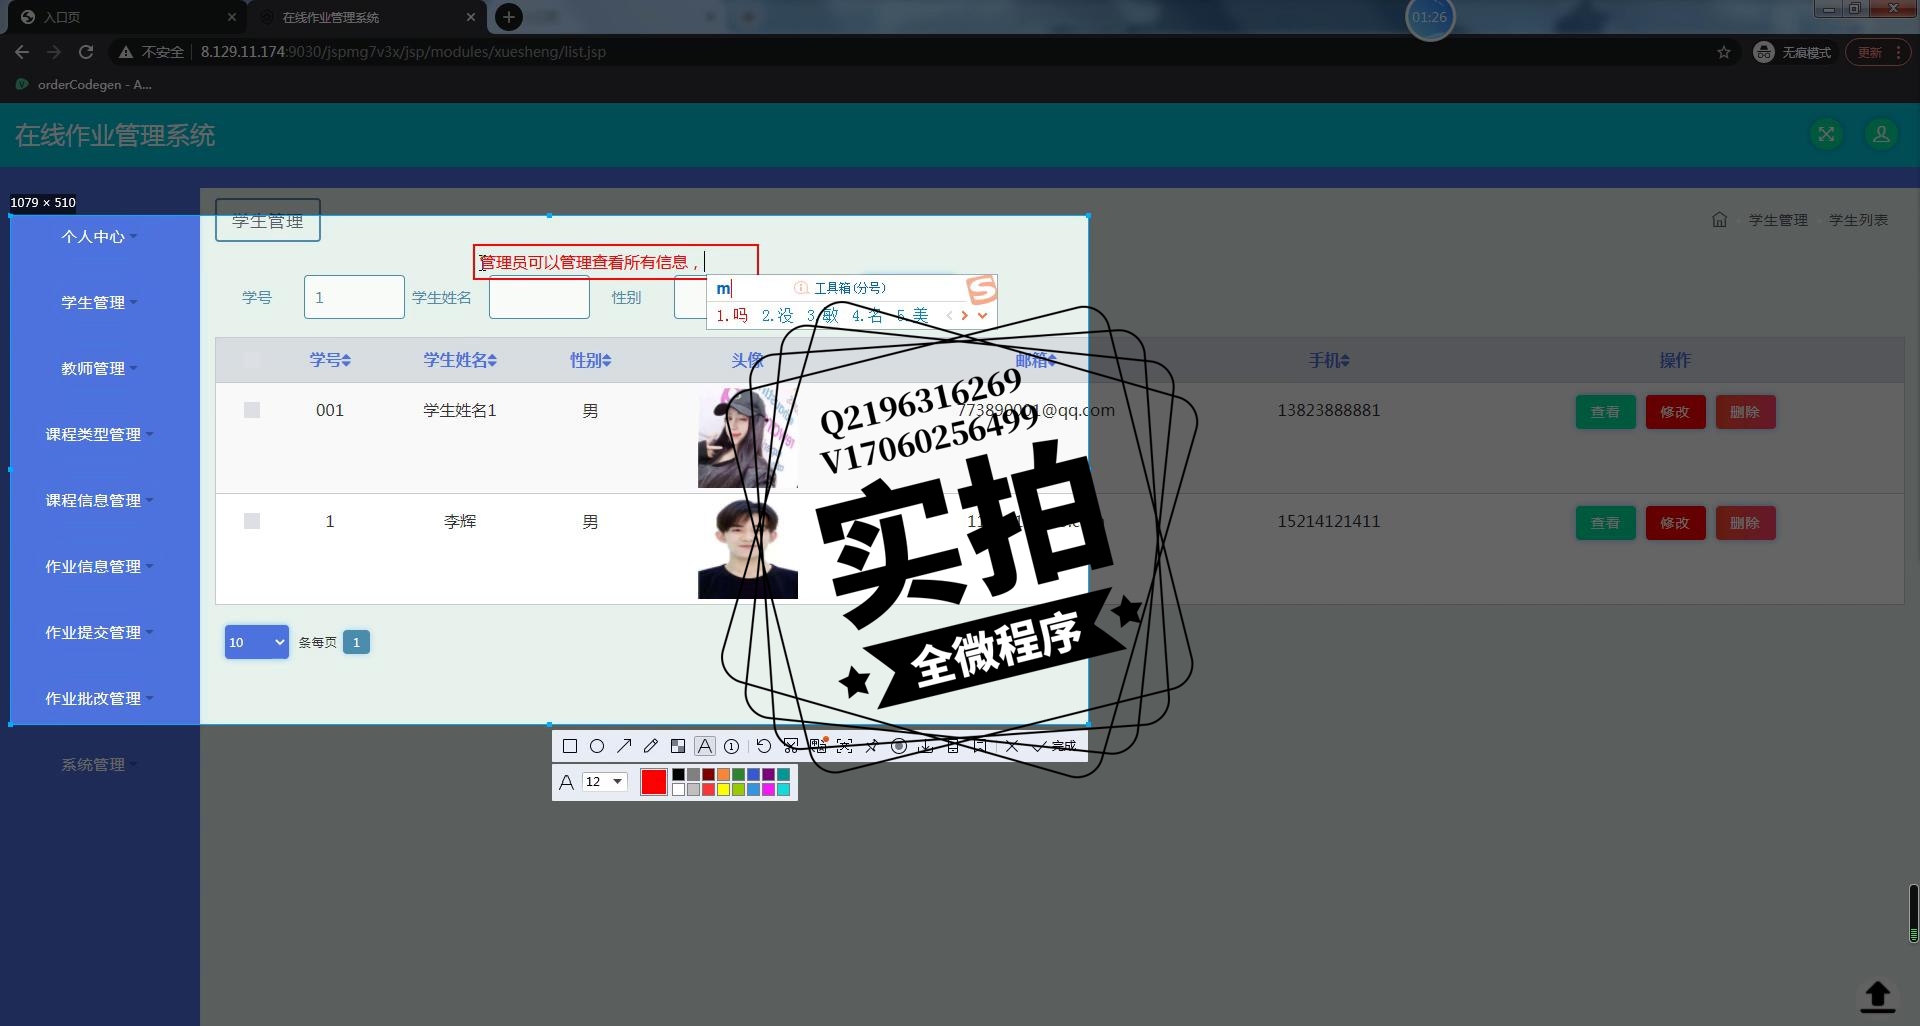Click the green fullscreen icon in header
This screenshot has height=1026, width=1920.
tap(1826, 134)
